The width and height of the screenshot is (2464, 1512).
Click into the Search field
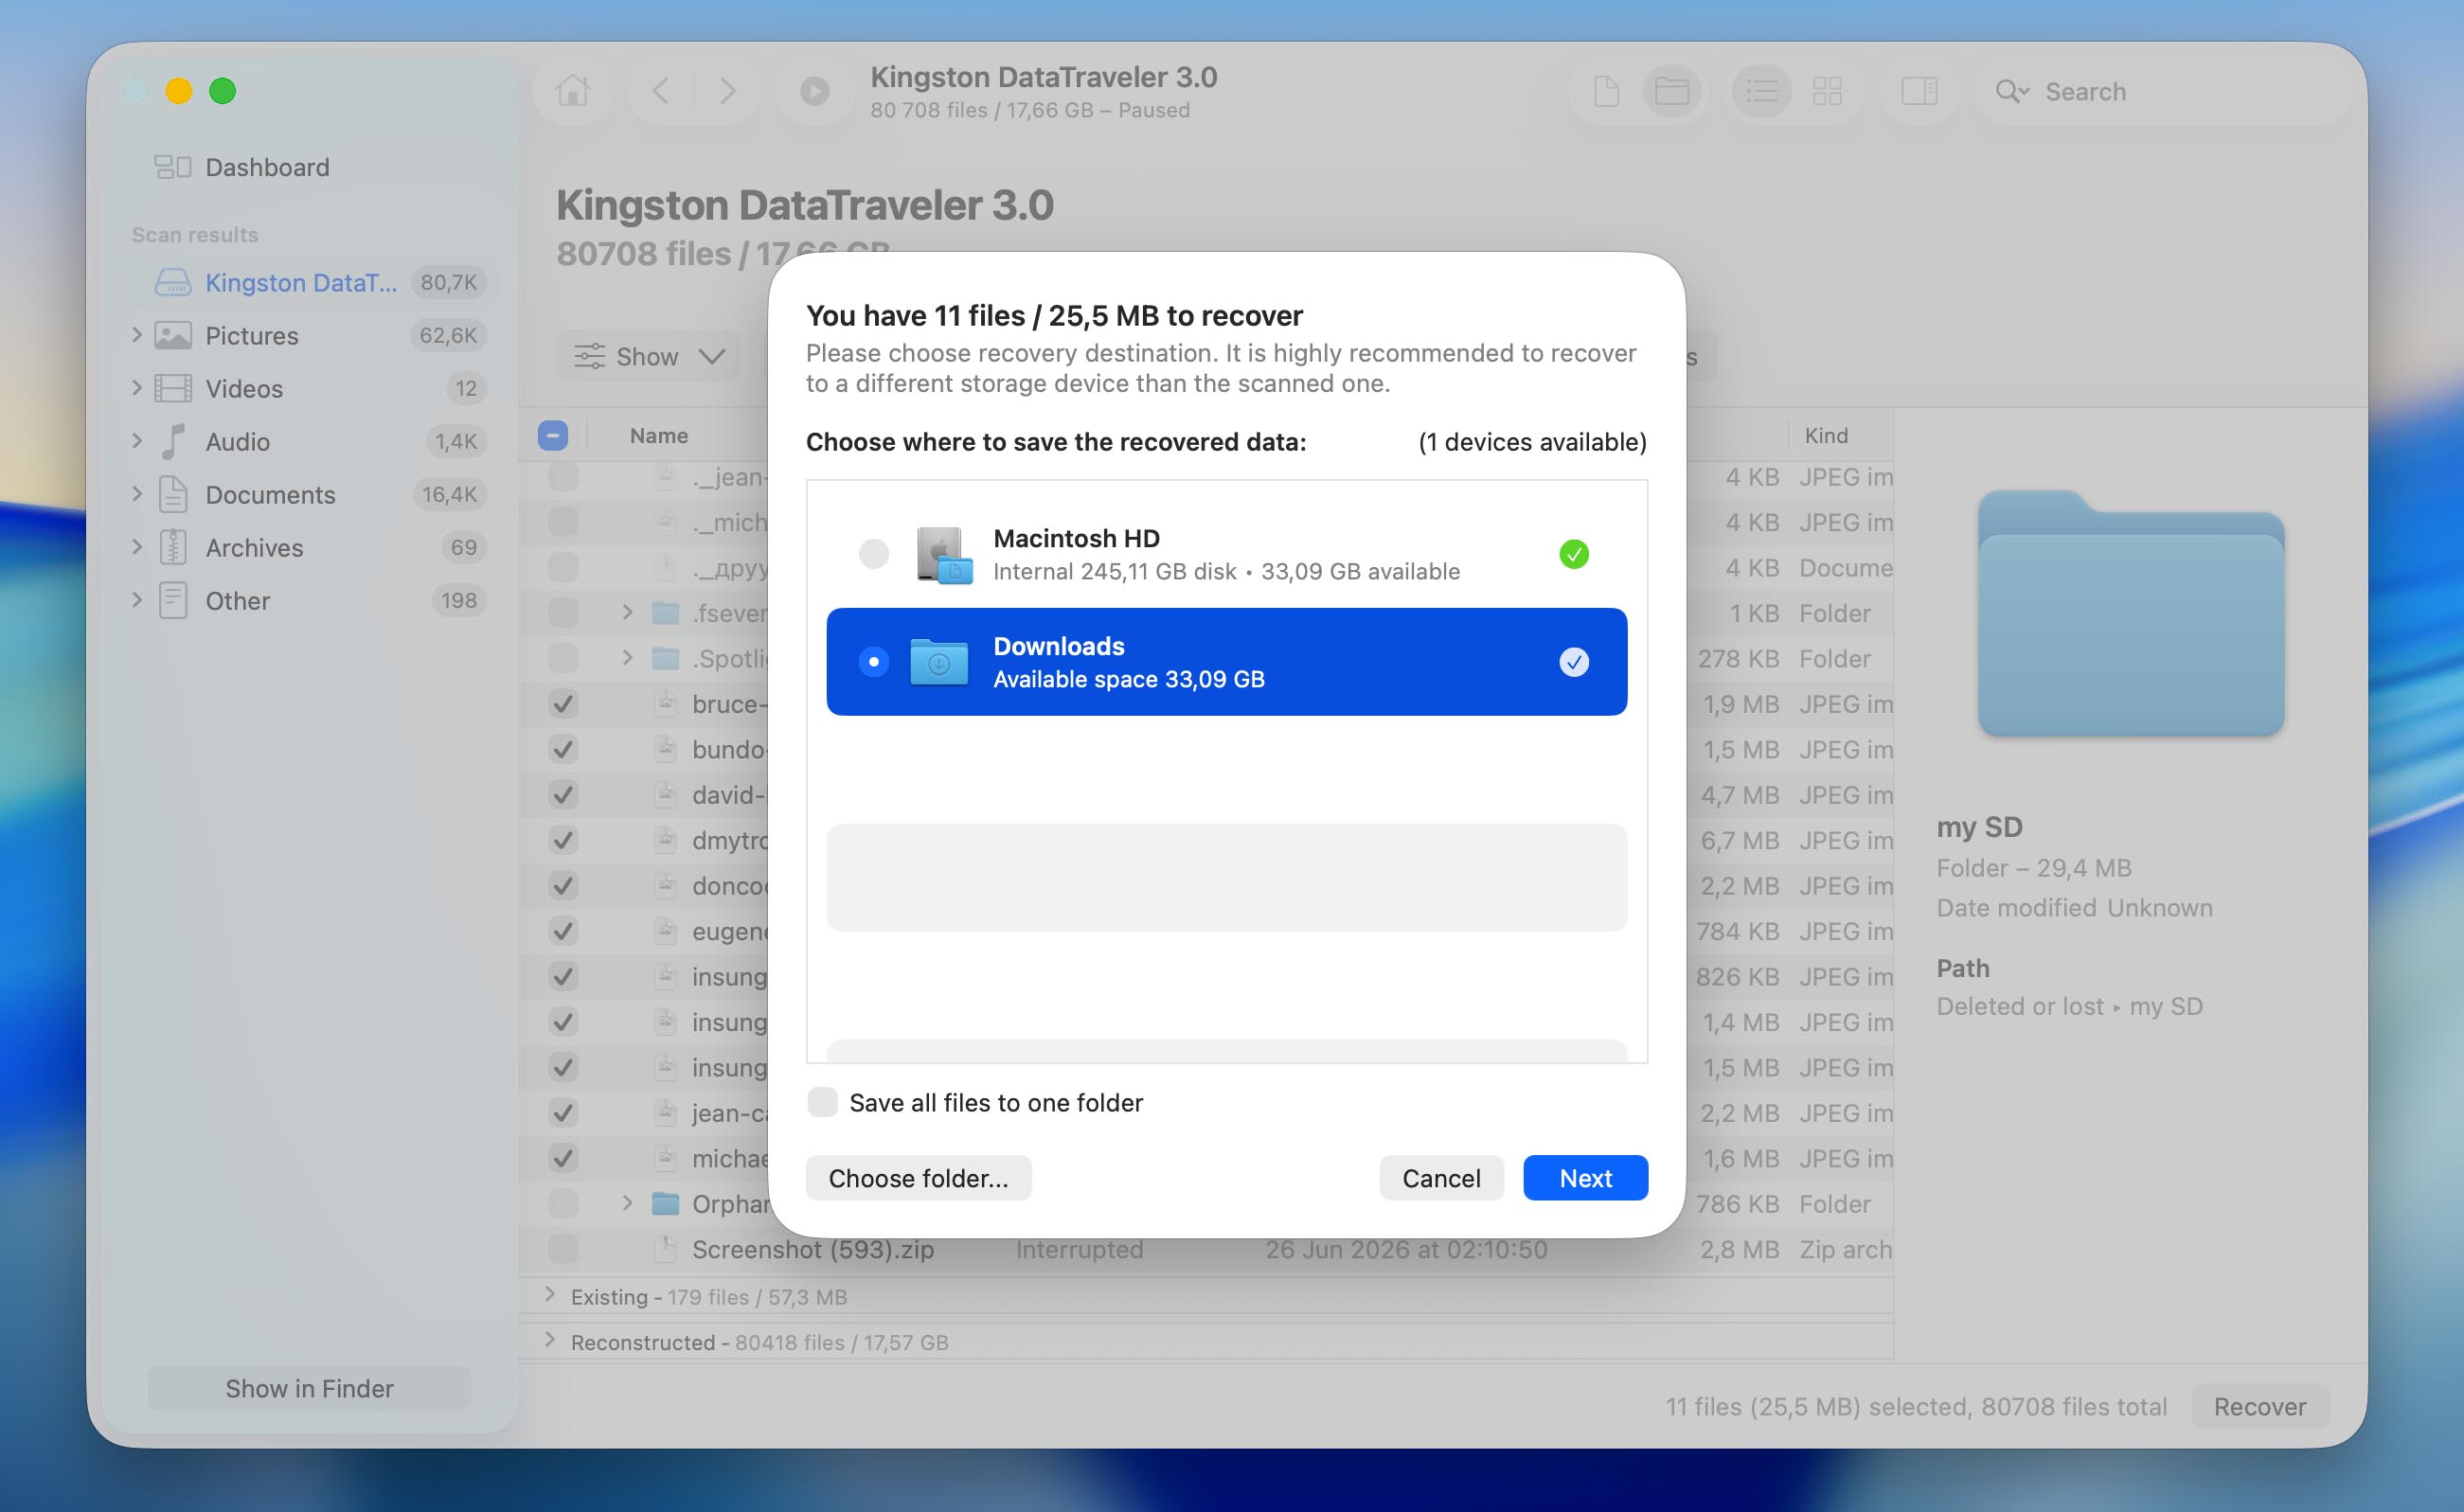(2165, 91)
